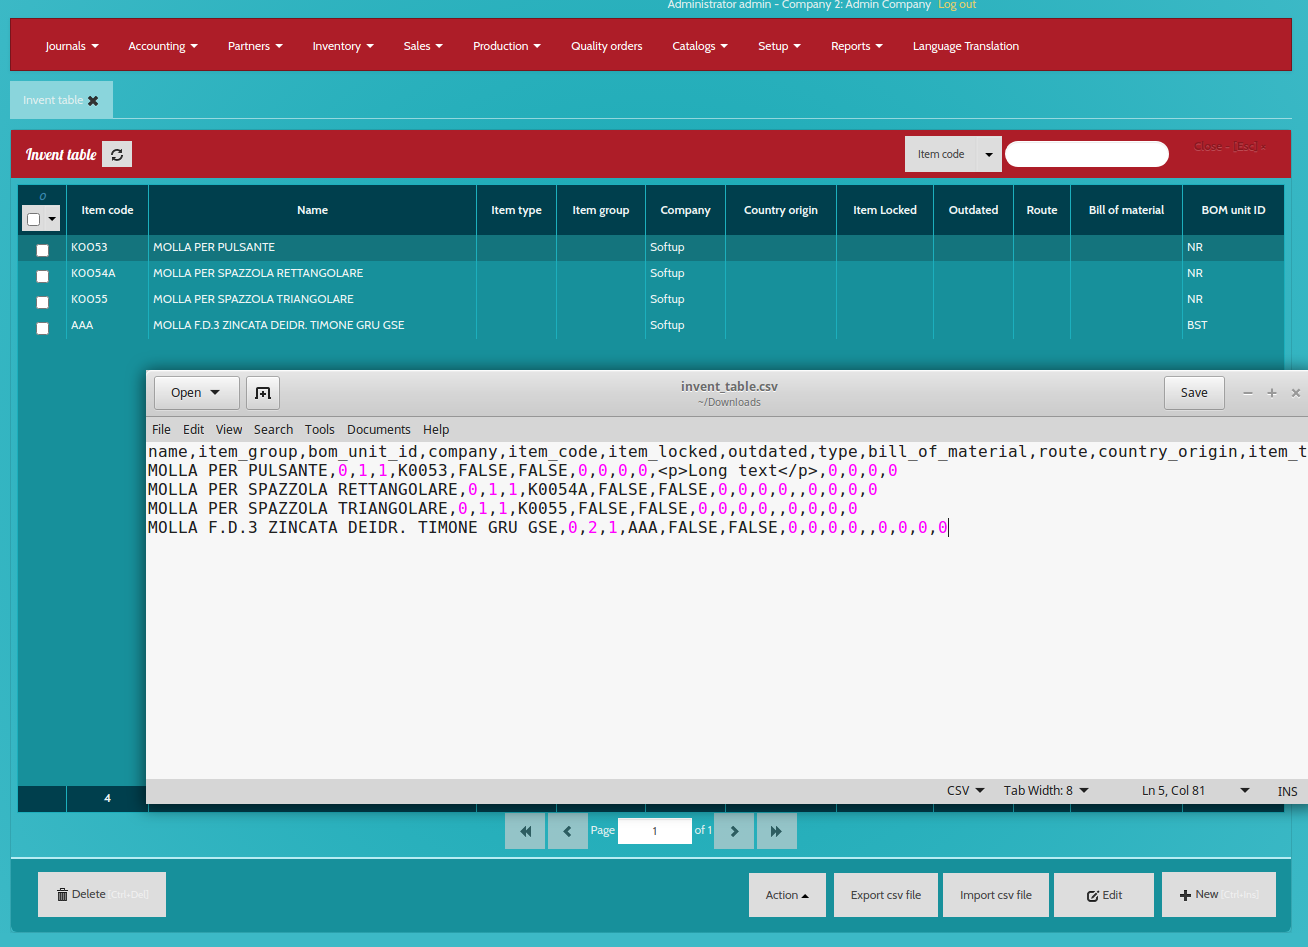
Task: Open the Documents menu in text editor
Action: 378,429
